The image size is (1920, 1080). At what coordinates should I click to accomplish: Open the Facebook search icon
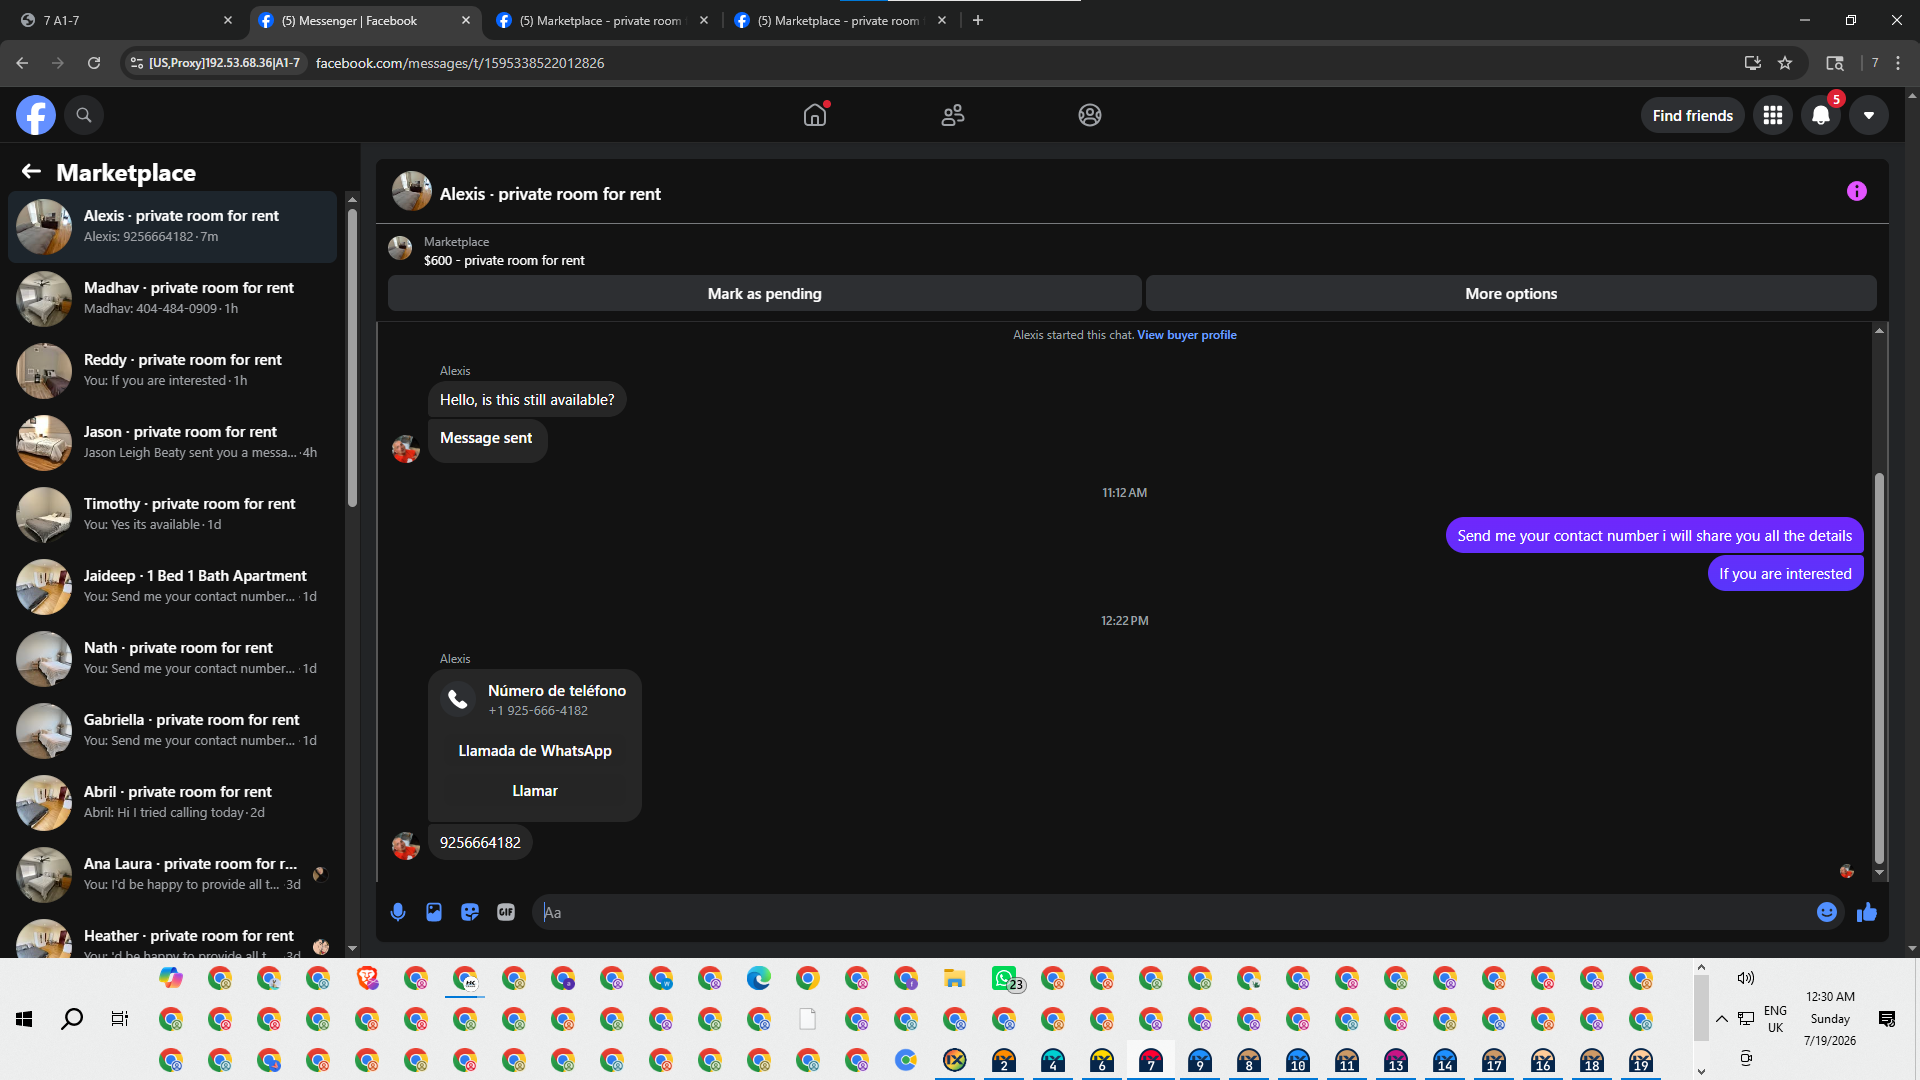(84, 115)
